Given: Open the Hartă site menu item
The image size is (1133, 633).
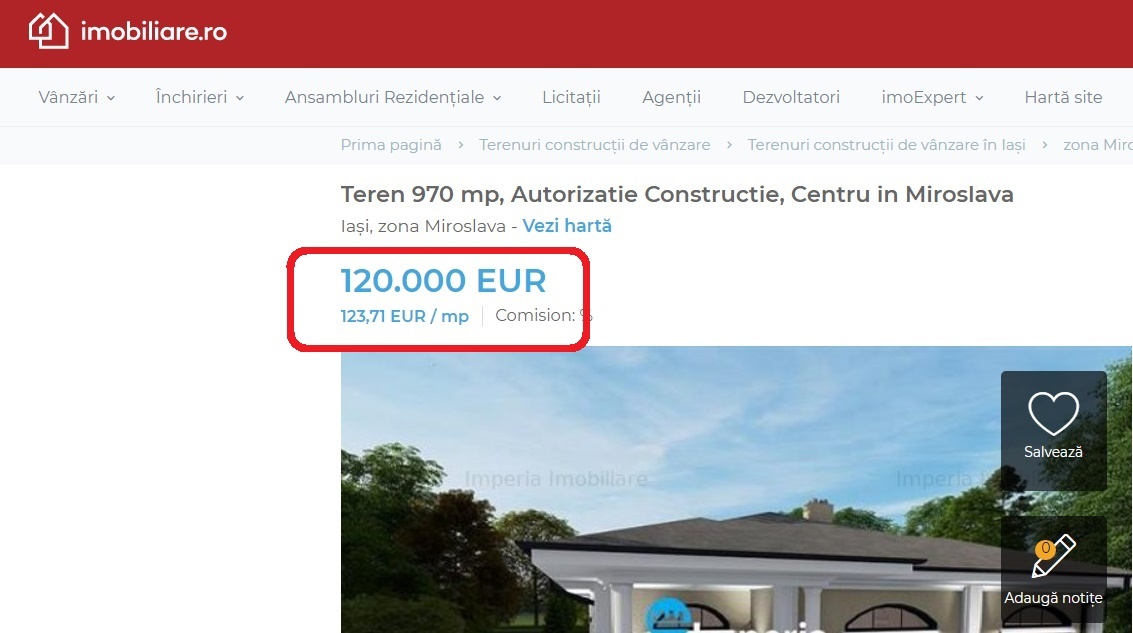Looking at the screenshot, I should click(1063, 97).
